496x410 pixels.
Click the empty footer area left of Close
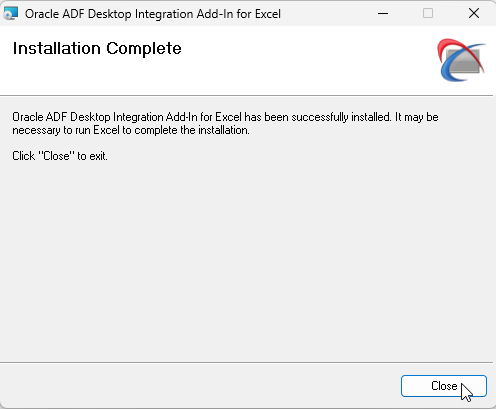[200, 386]
